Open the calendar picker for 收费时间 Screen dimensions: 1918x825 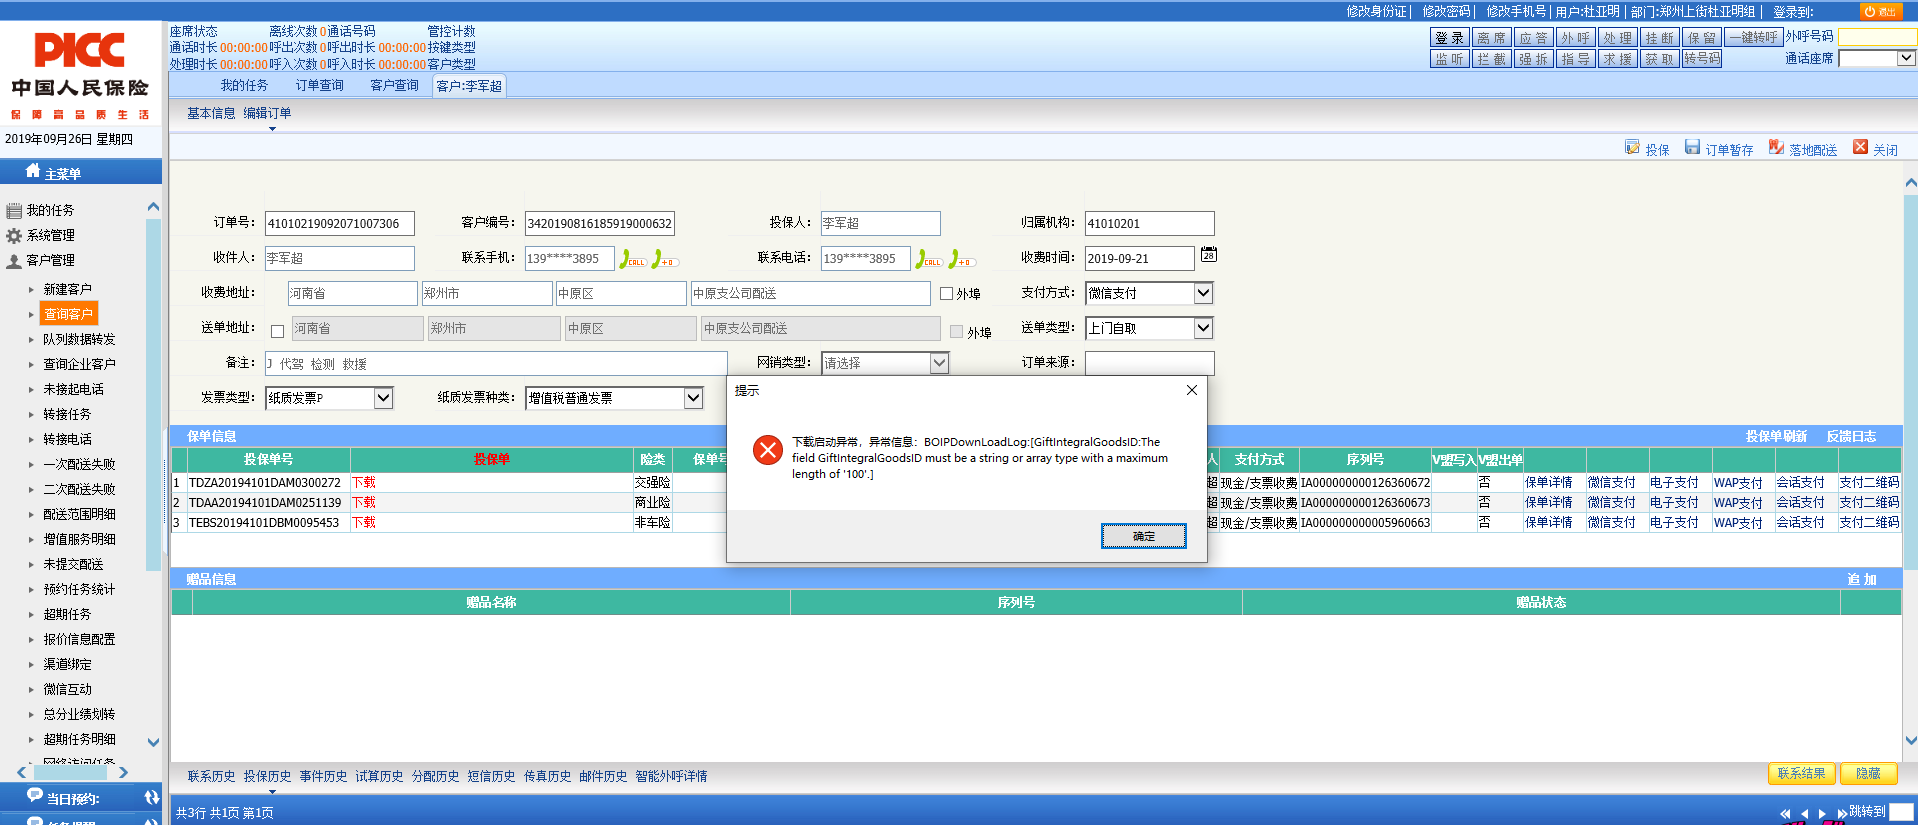(x=1208, y=255)
